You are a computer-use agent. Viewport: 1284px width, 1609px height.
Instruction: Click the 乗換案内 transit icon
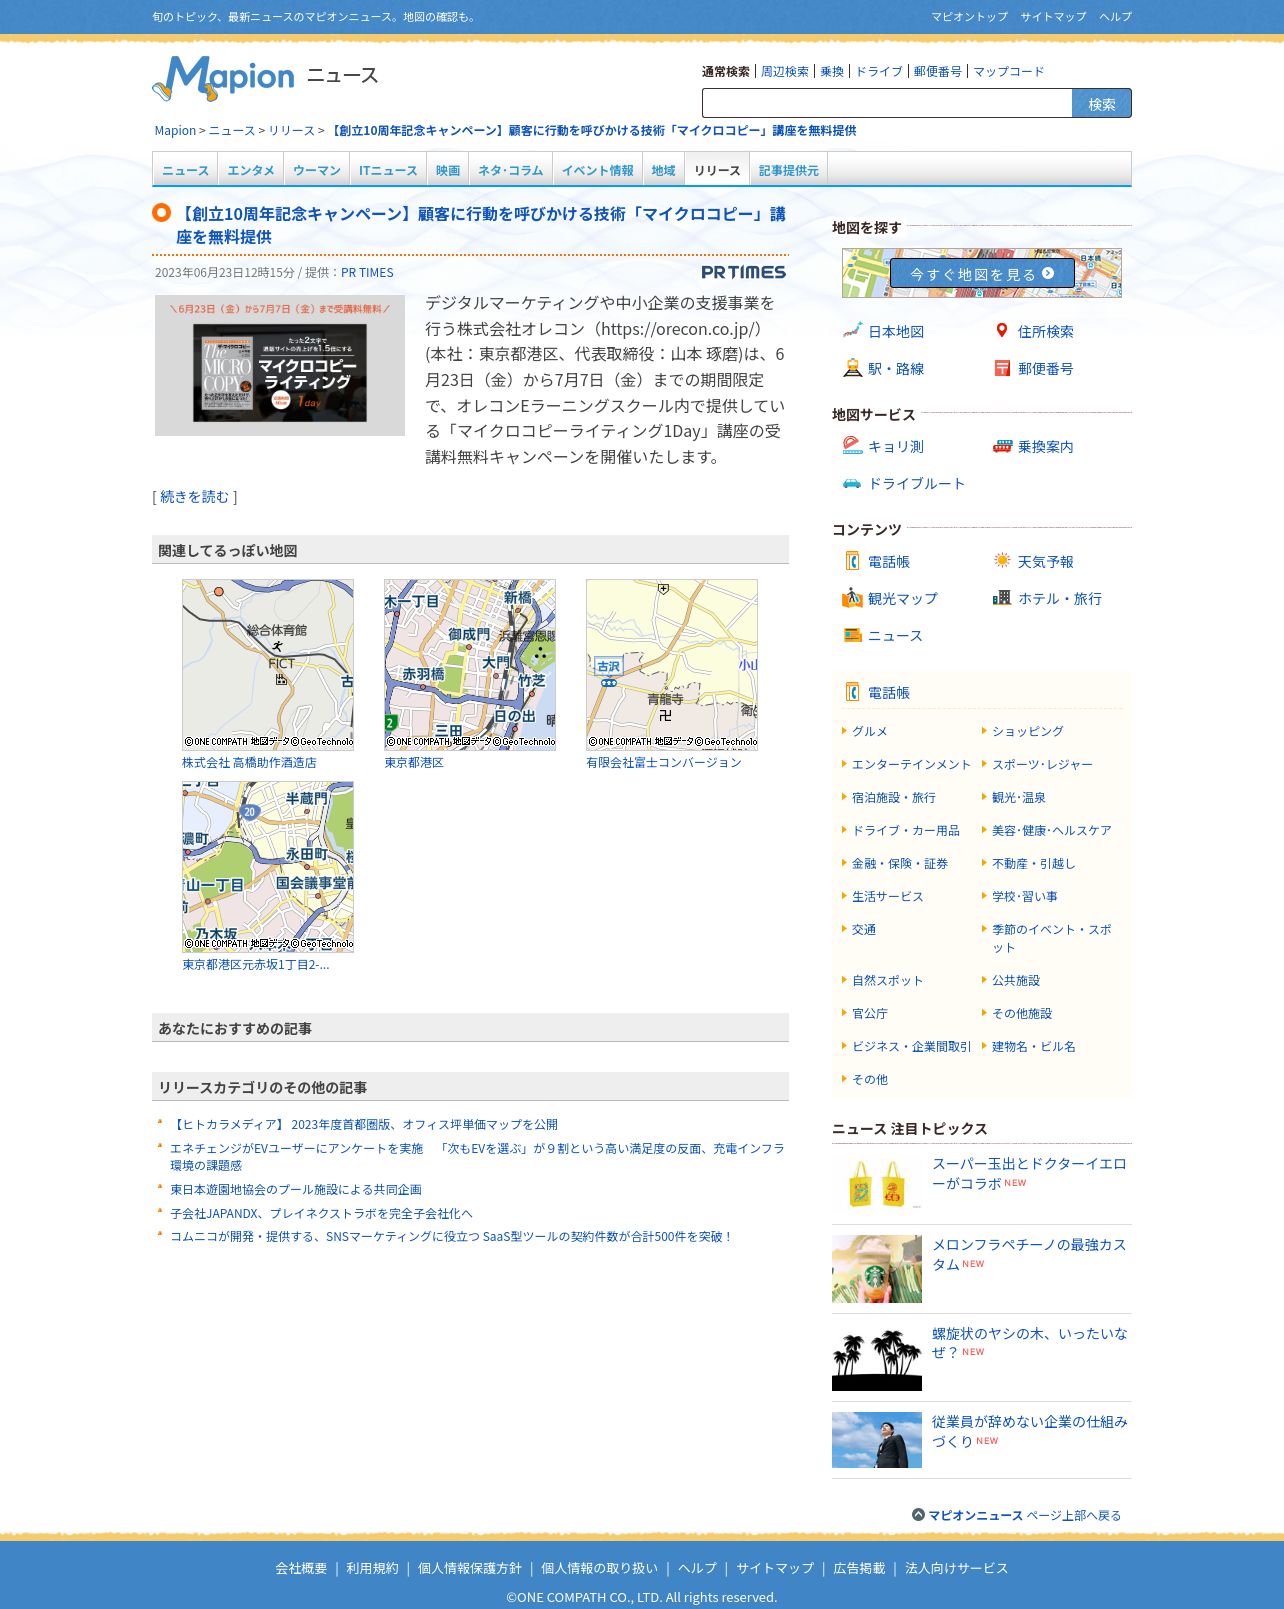coord(1002,446)
